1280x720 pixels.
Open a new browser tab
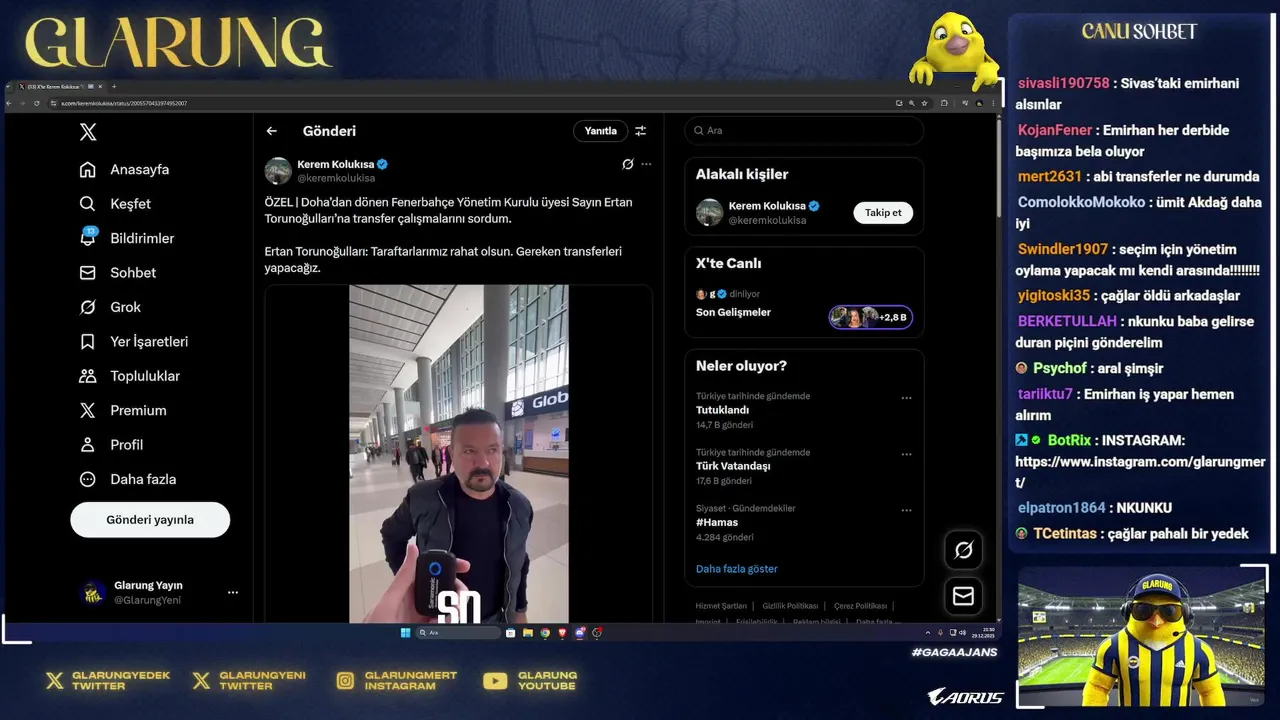click(114, 87)
